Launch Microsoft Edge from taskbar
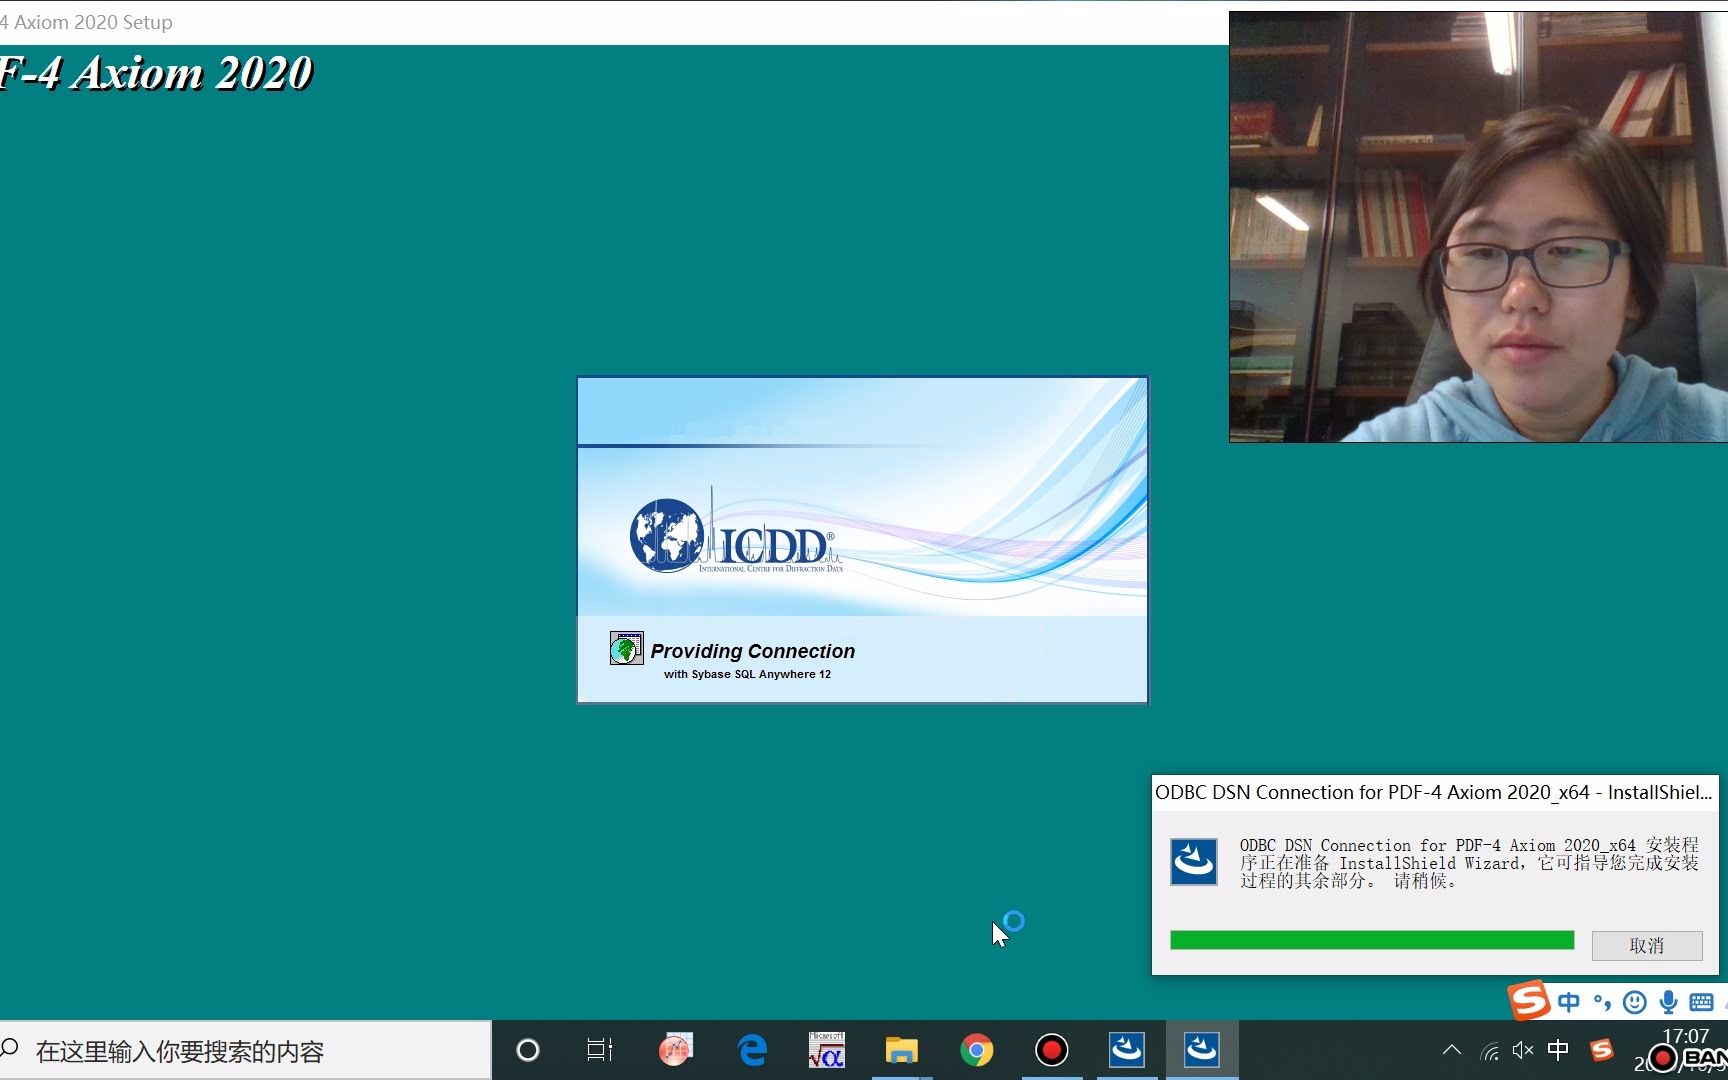The image size is (1728, 1080). coord(752,1050)
